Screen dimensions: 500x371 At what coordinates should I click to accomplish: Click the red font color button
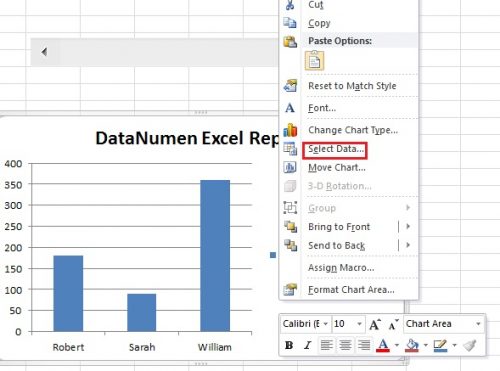[x=383, y=345]
